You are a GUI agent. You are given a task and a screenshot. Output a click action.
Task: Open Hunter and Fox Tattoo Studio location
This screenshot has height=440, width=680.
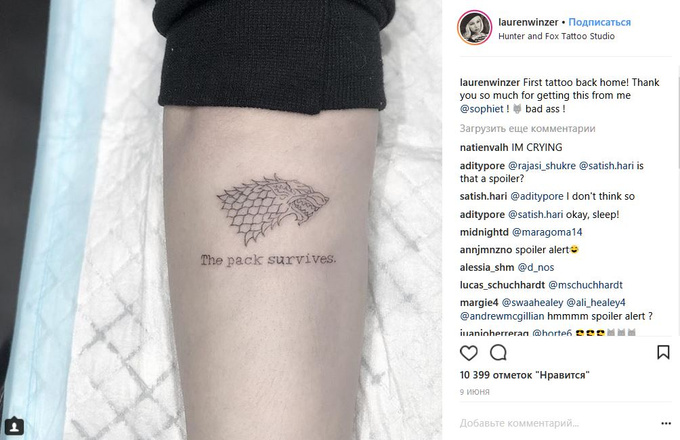point(556,36)
